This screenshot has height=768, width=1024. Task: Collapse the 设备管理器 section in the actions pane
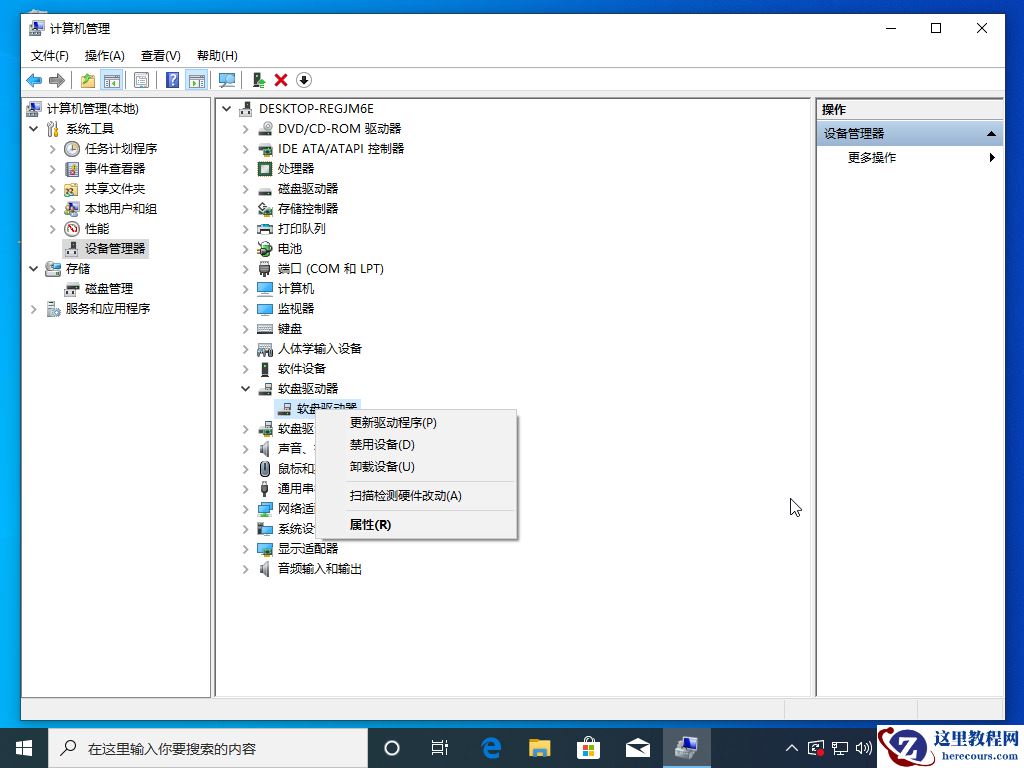(992, 132)
